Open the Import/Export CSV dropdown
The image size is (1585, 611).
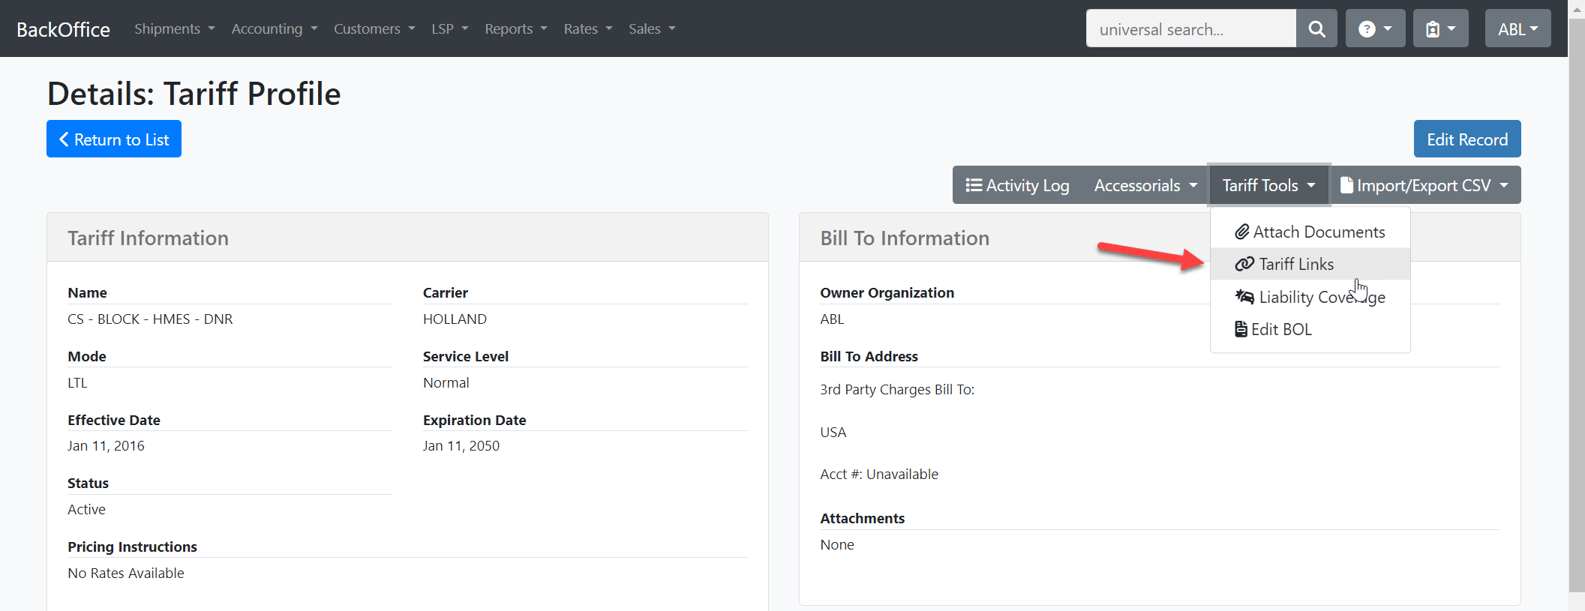1424,185
